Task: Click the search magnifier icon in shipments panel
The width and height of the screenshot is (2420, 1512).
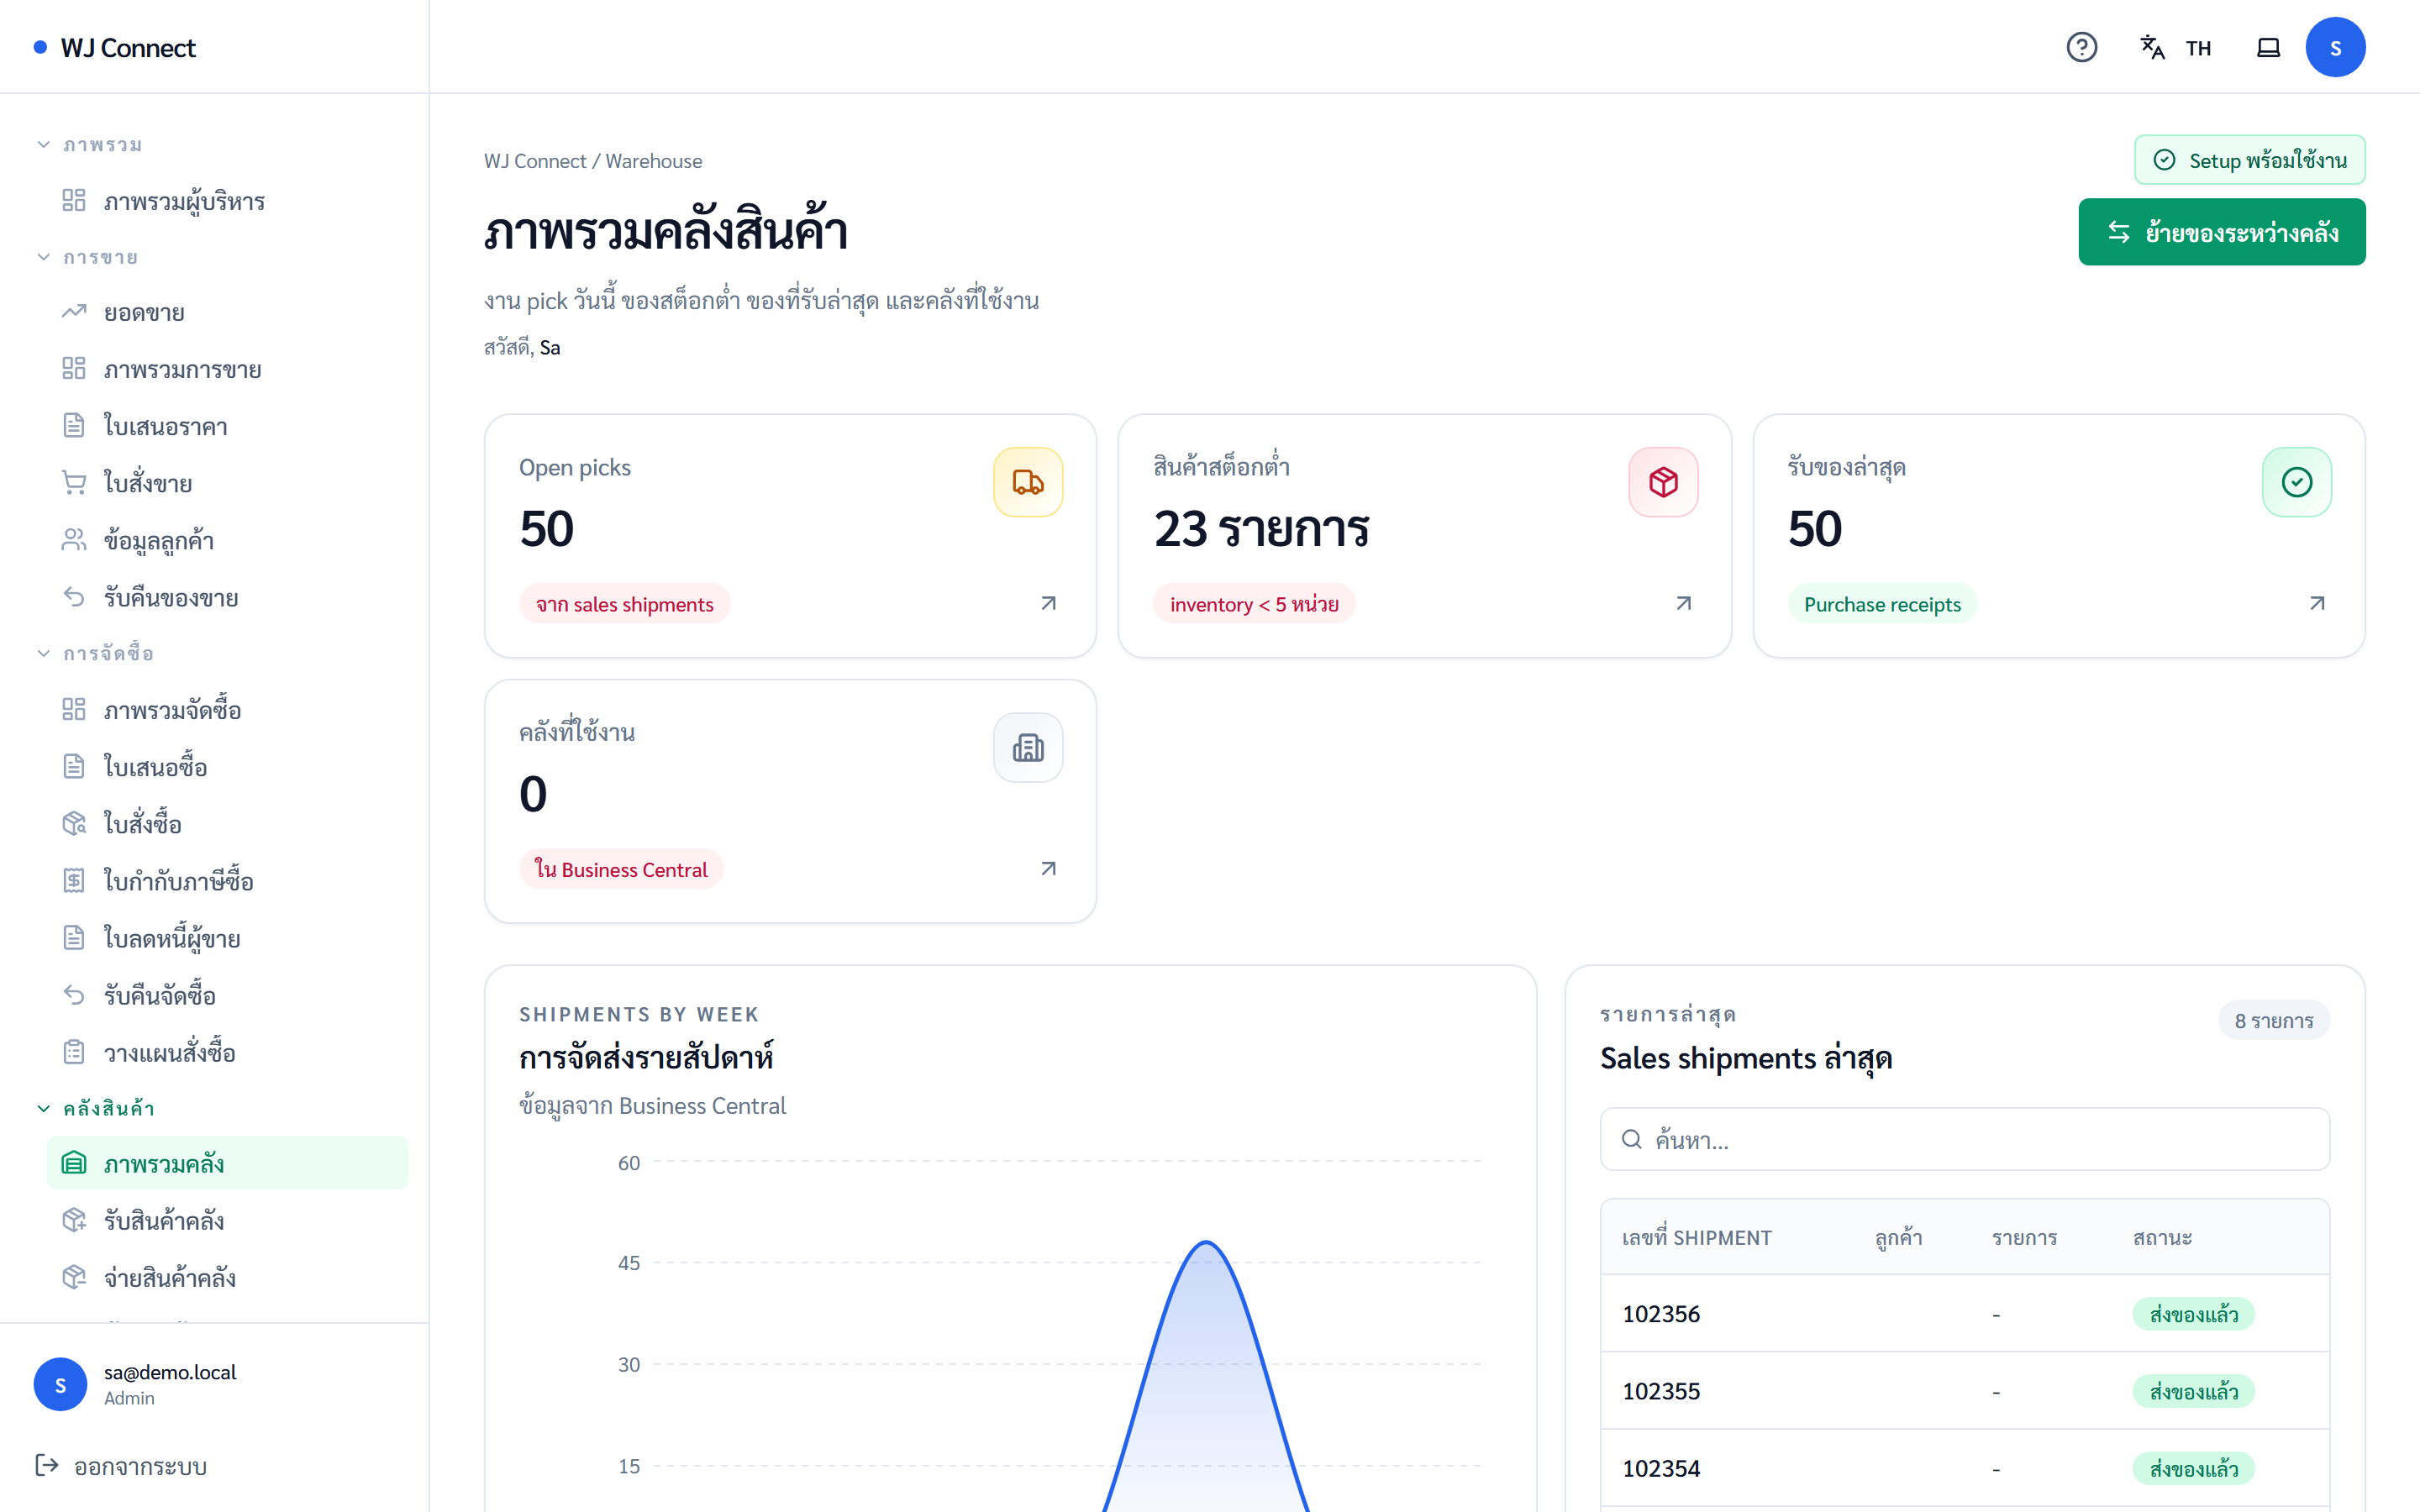Action: click(1631, 1139)
